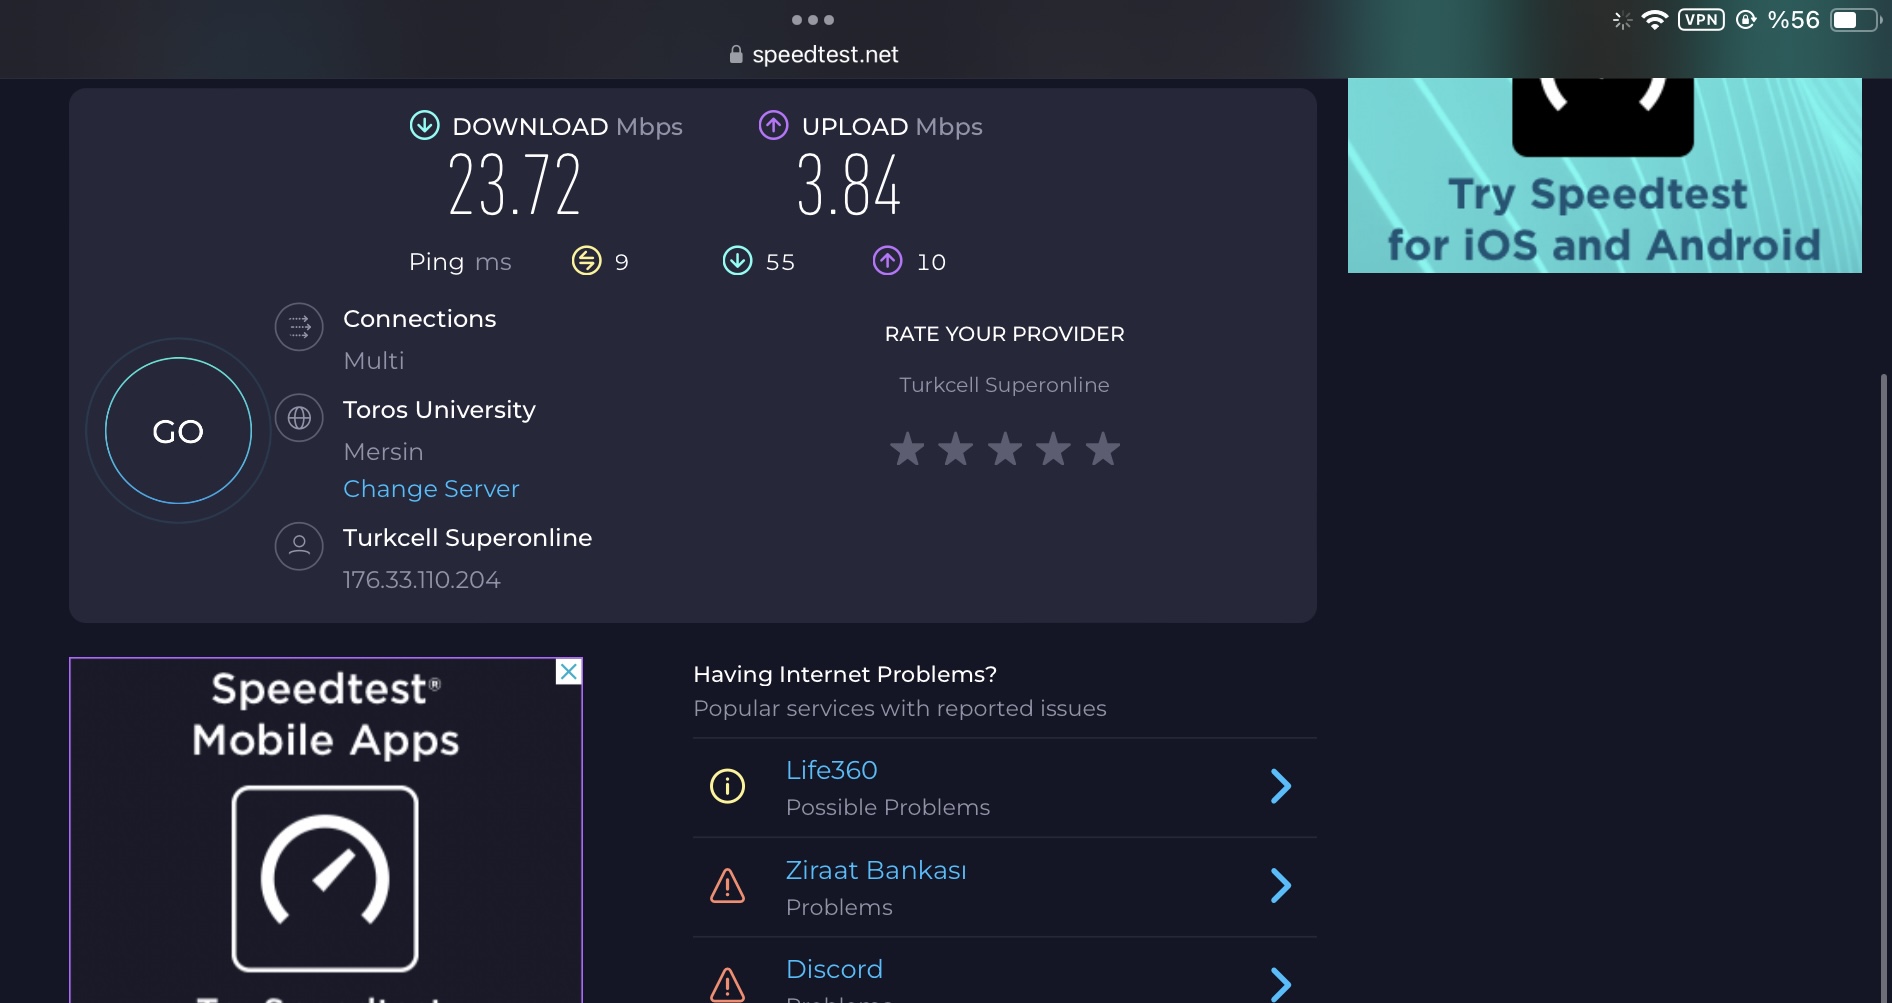Image resolution: width=1892 pixels, height=1003 pixels.
Task: Start the test with the GO button
Action: click(178, 431)
